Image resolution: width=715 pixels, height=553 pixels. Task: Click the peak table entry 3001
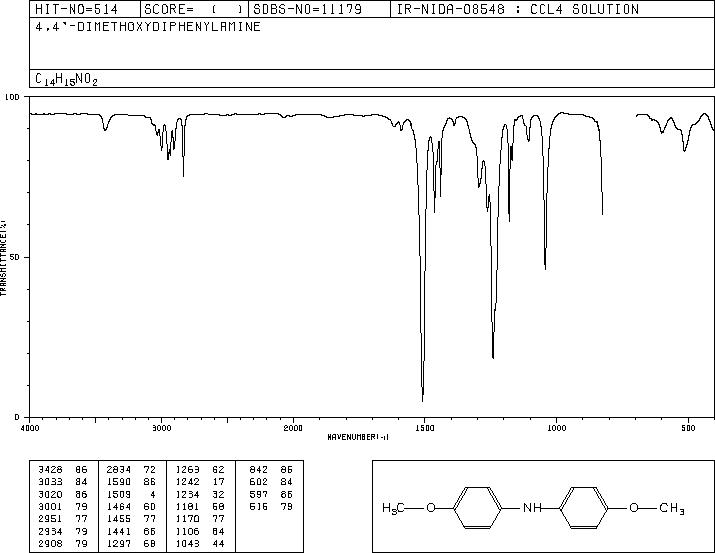(x=50, y=506)
